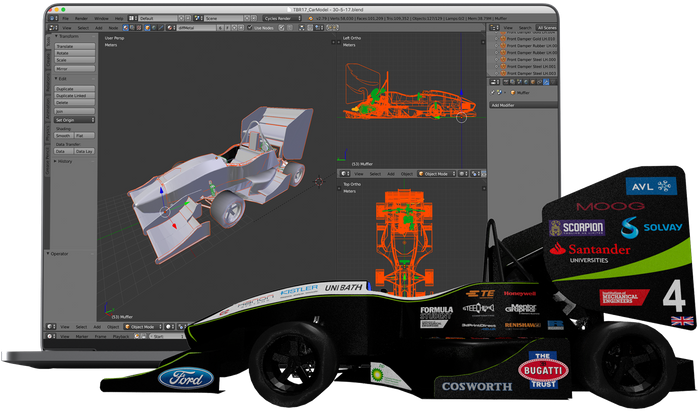Viewport: 699px width, 412px height.
Task: Click the Blender logo in info header
Action: [311, 18]
